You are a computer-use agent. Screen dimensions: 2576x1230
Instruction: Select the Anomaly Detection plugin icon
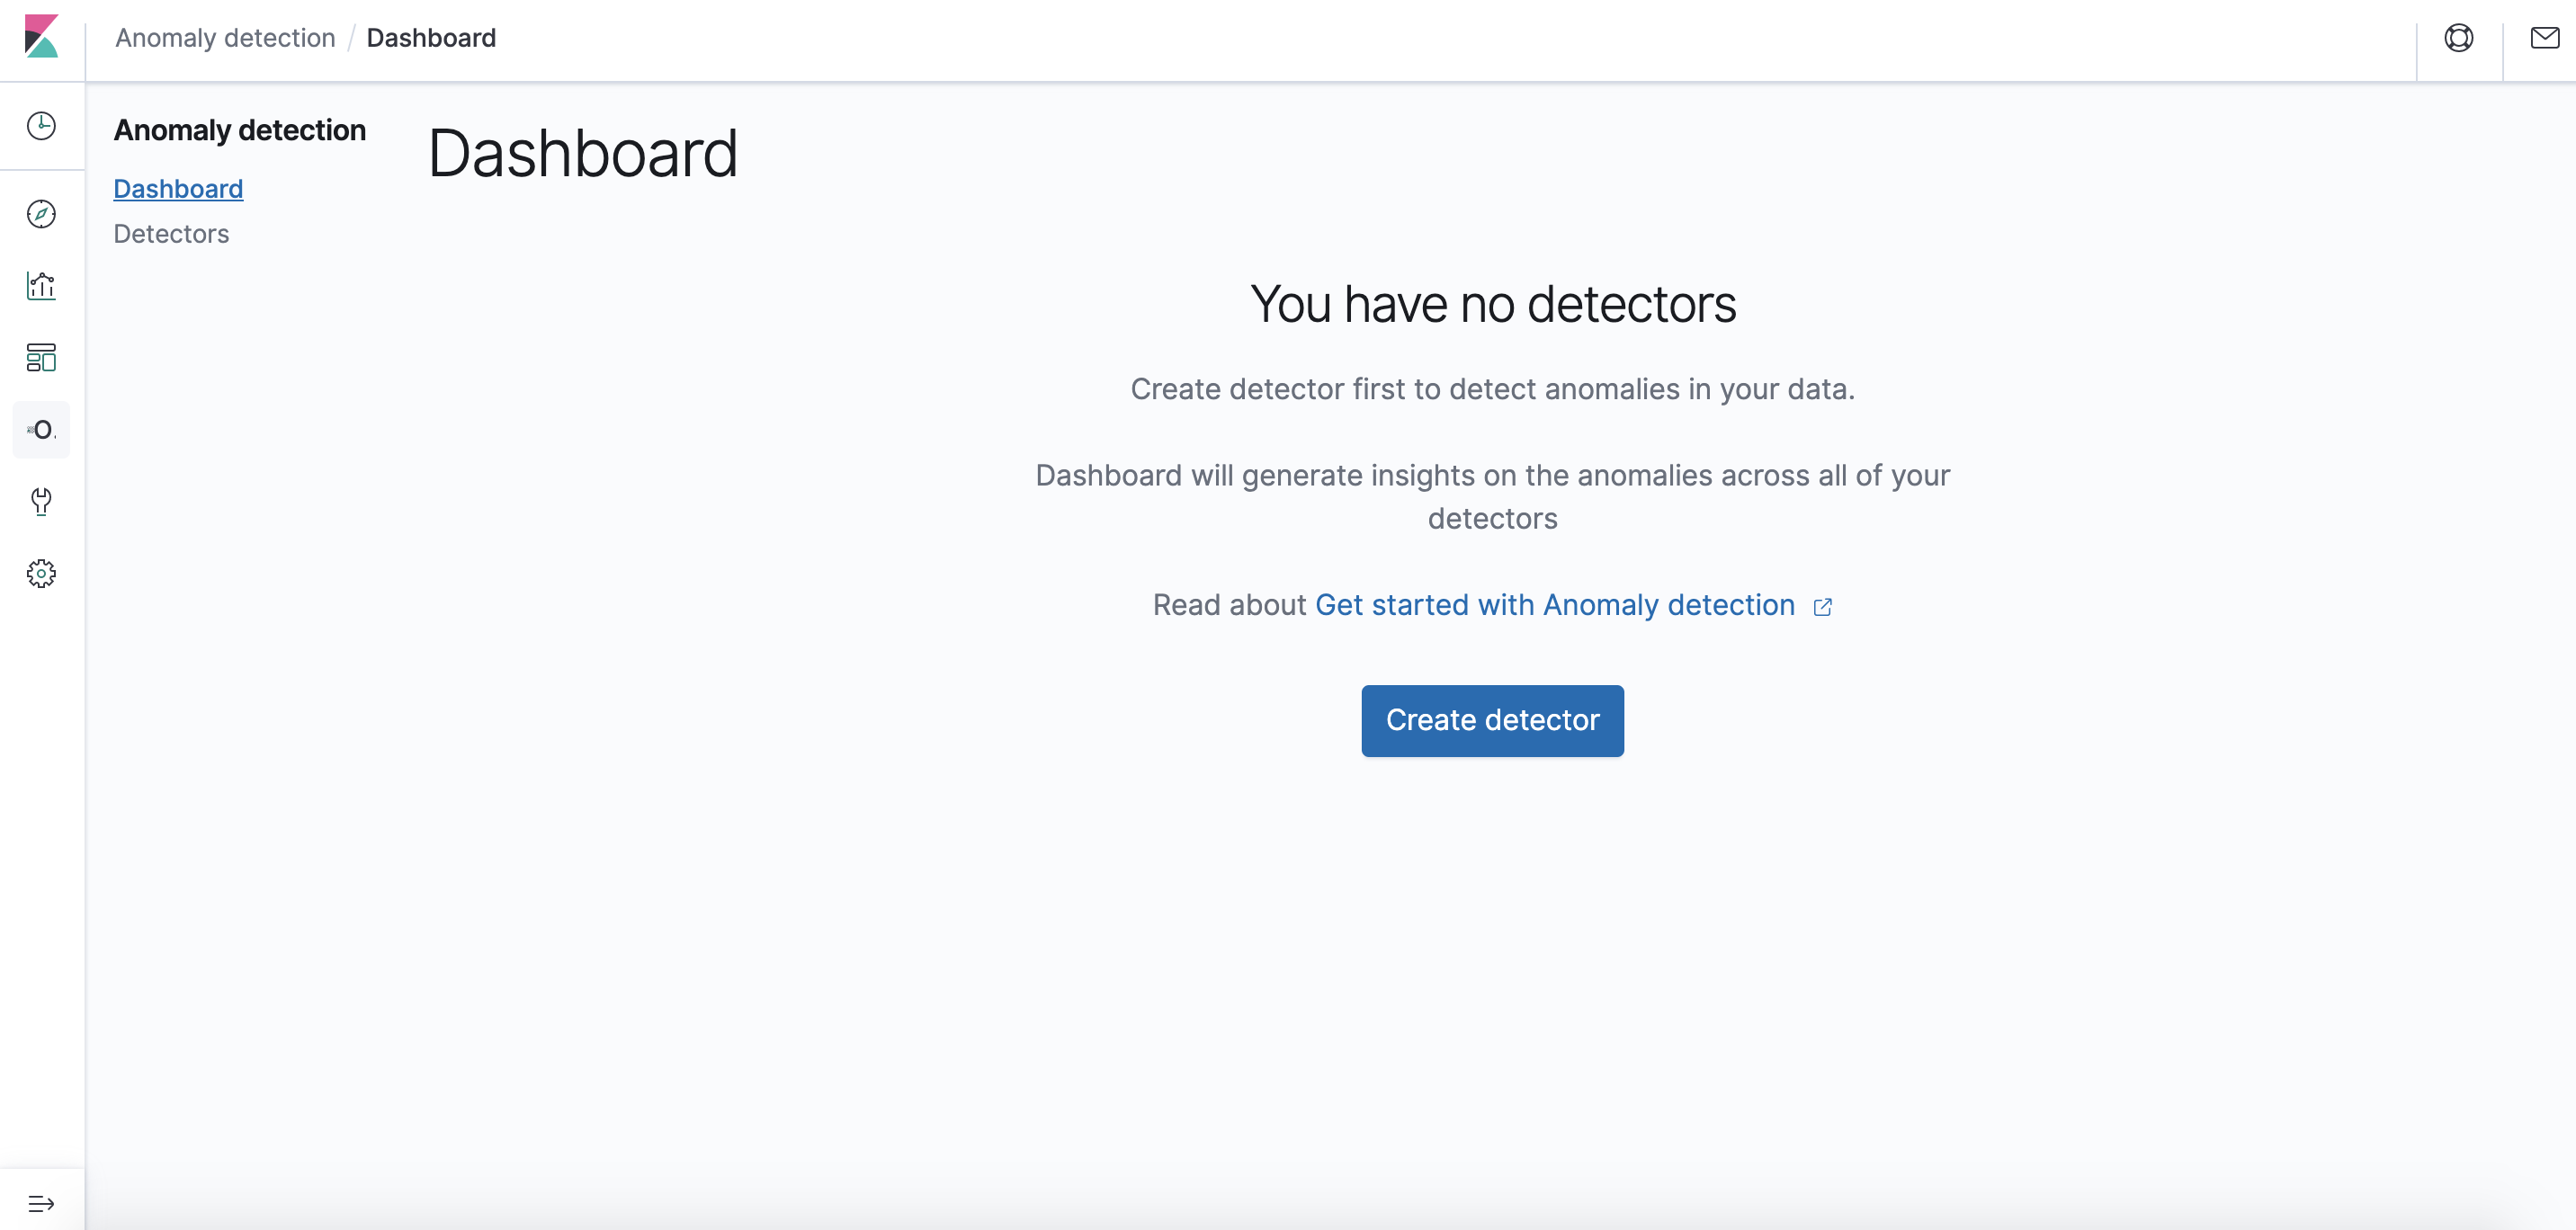tap(41, 430)
